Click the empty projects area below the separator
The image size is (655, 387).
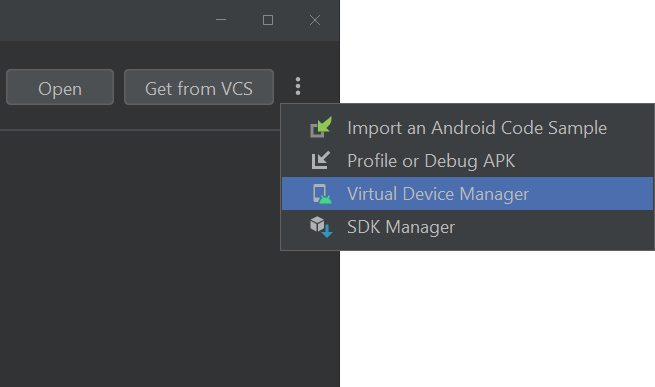pyautogui.click(x=140, y=259)
